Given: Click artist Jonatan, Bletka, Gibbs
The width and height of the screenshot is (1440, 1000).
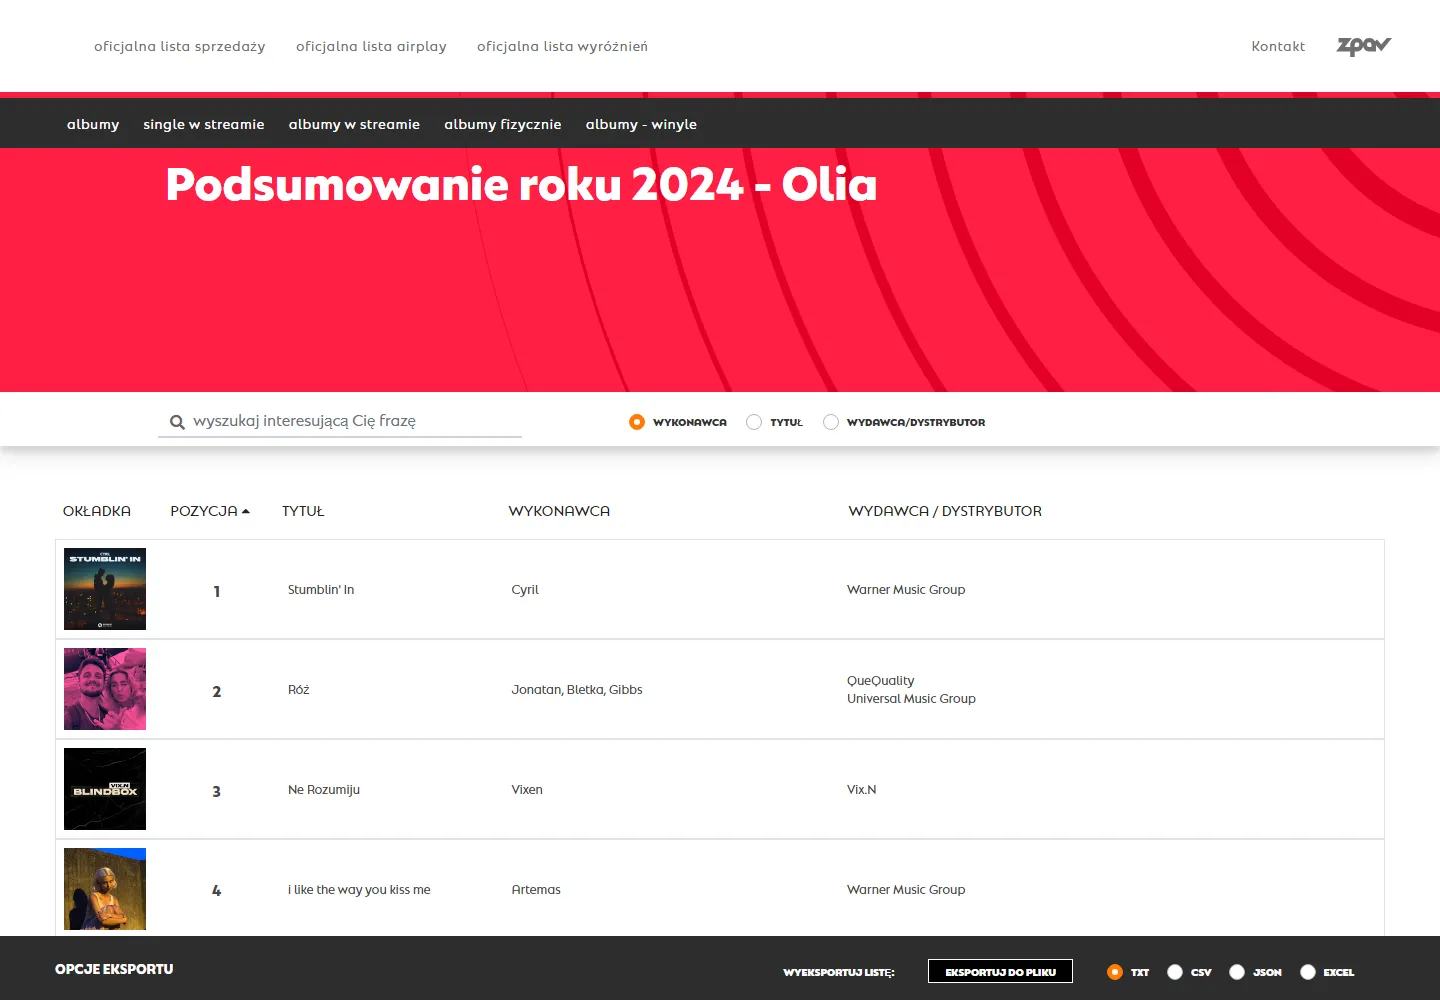Looking at the screenshot, I should click(577, 690).
